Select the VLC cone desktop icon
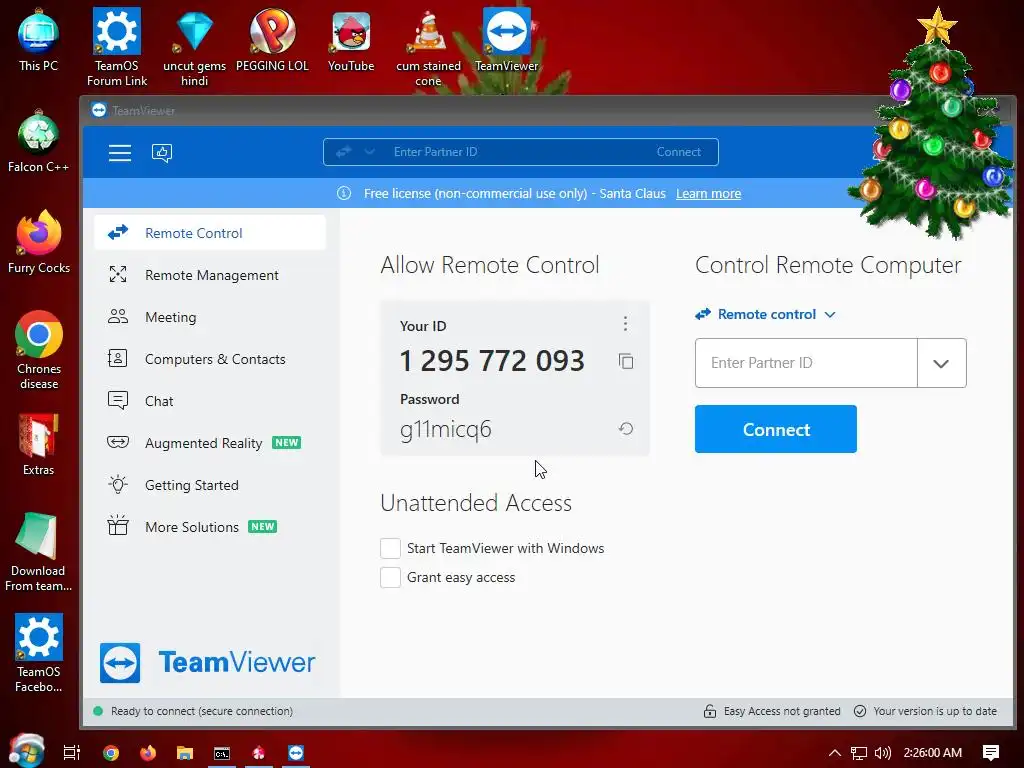The image size is (1024, 768). (x=428, y=47)
